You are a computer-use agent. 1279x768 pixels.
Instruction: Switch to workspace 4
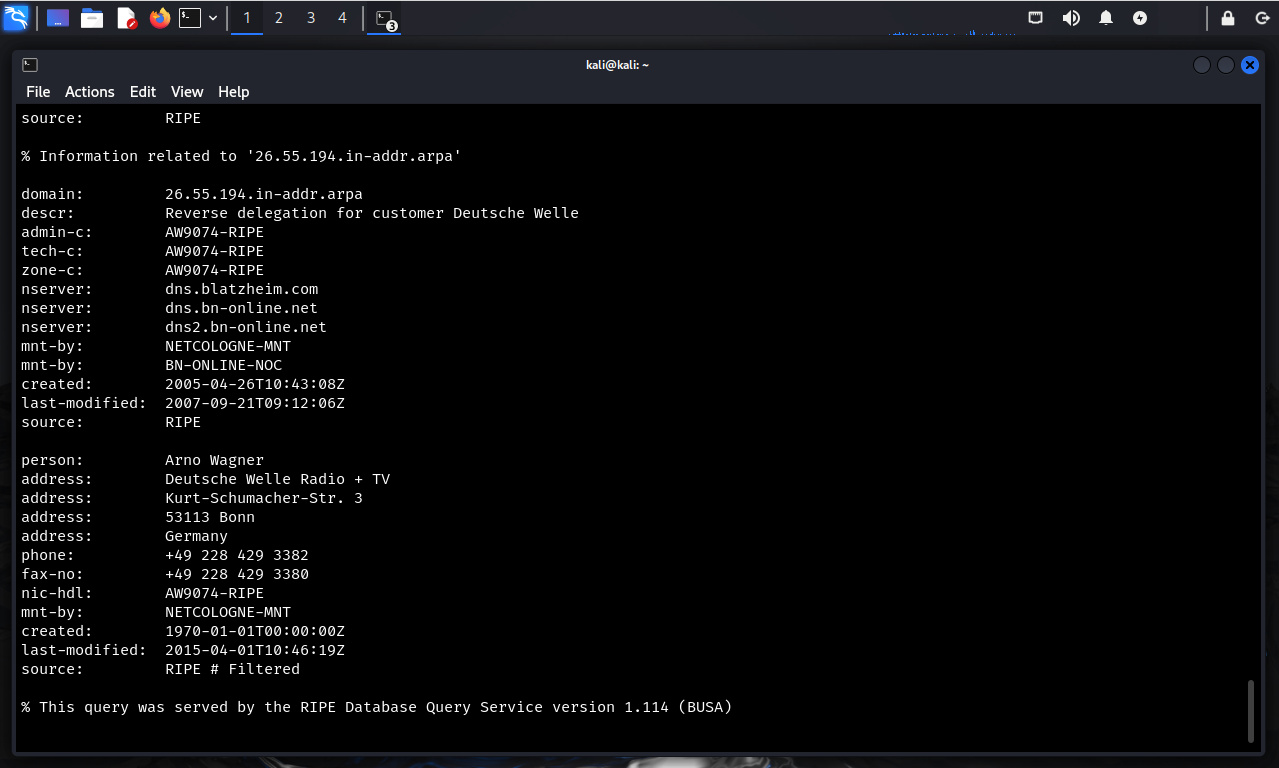343,18
